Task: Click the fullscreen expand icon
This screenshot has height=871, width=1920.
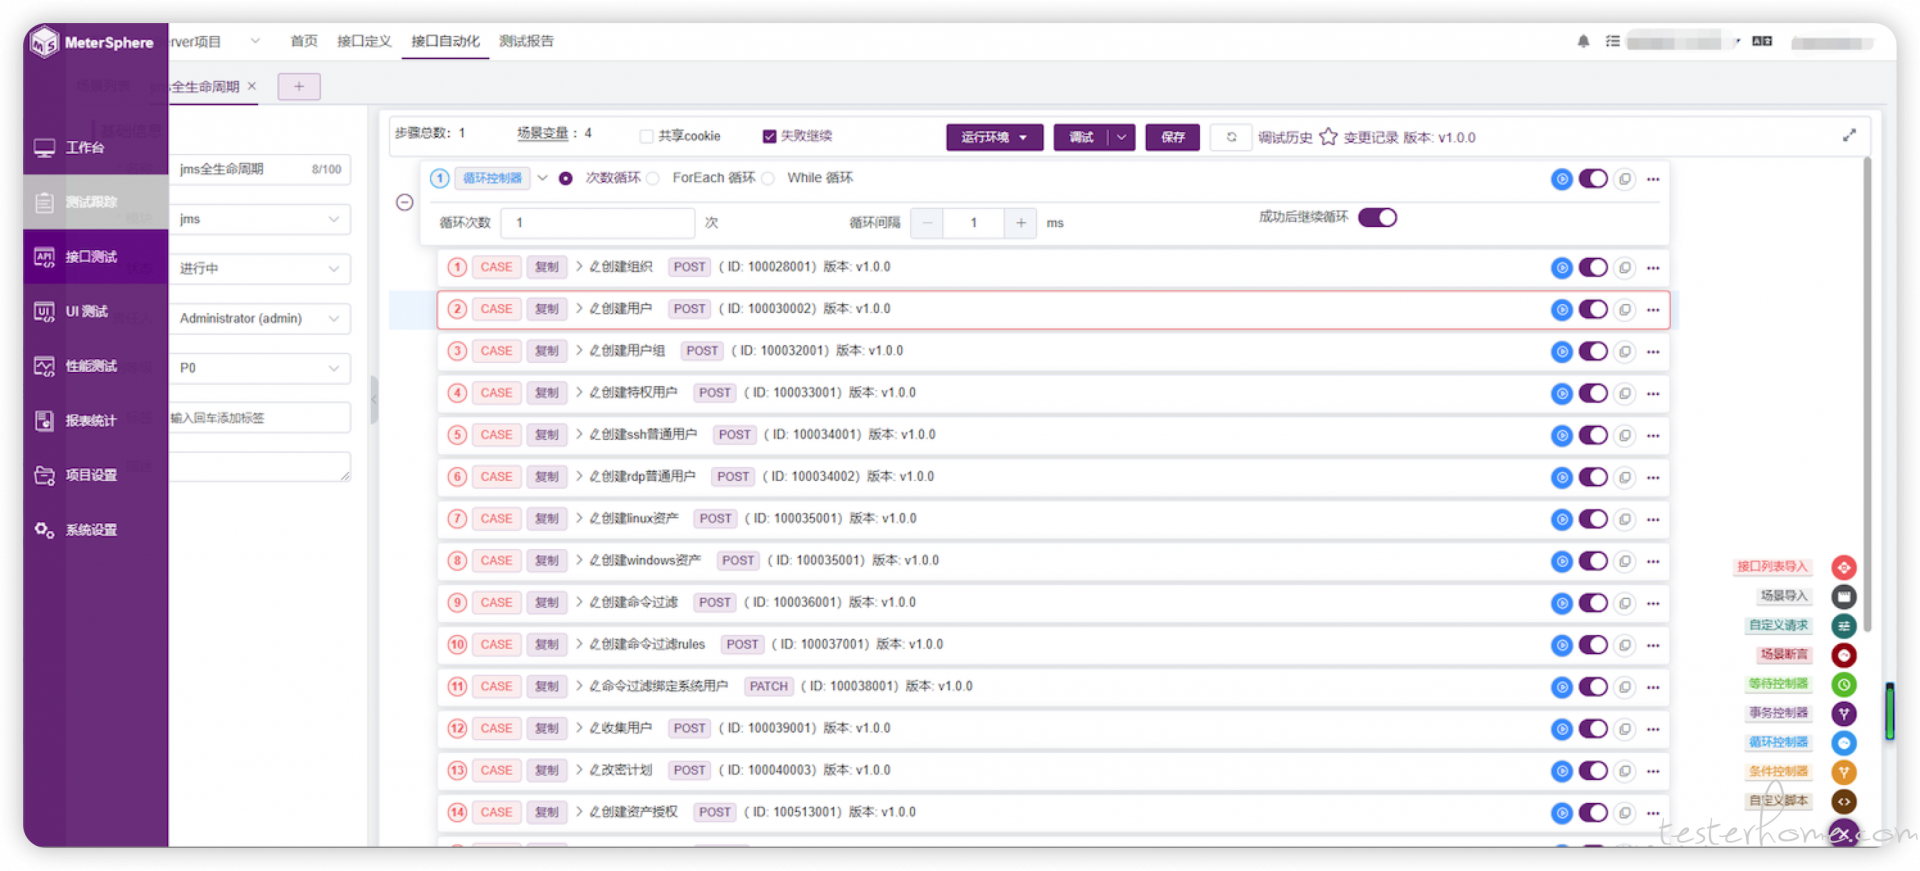Action: click(x=1849, y=135)
